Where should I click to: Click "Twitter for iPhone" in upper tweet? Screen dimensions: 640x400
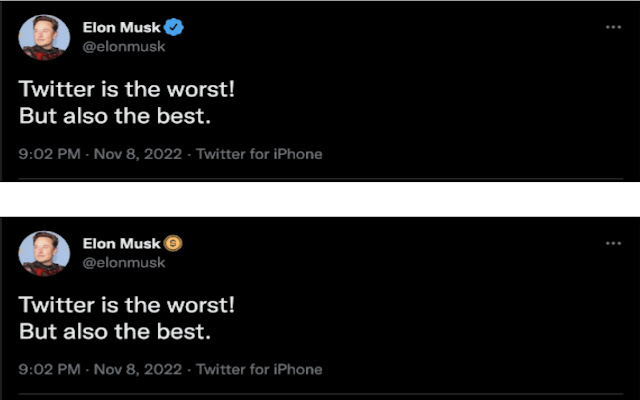[259, 154]
